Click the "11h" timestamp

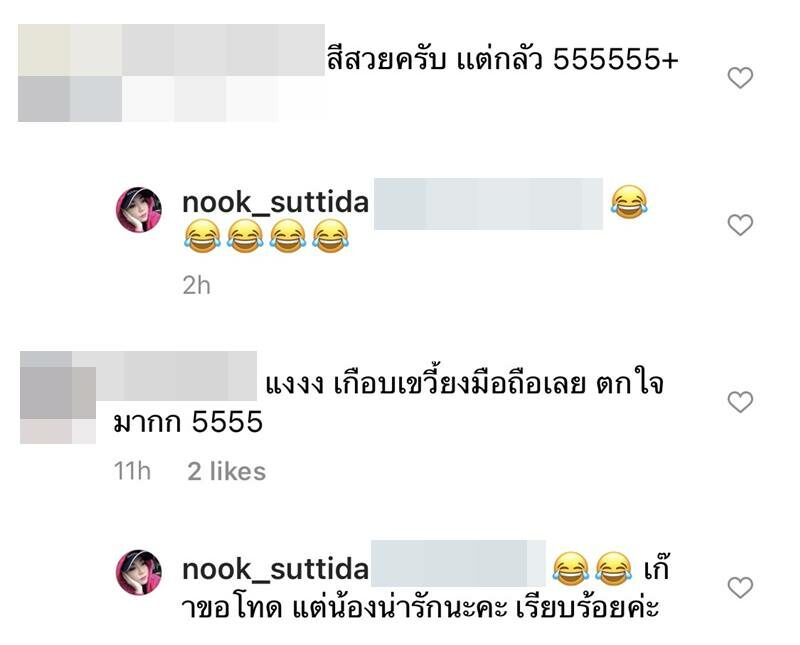132,471
